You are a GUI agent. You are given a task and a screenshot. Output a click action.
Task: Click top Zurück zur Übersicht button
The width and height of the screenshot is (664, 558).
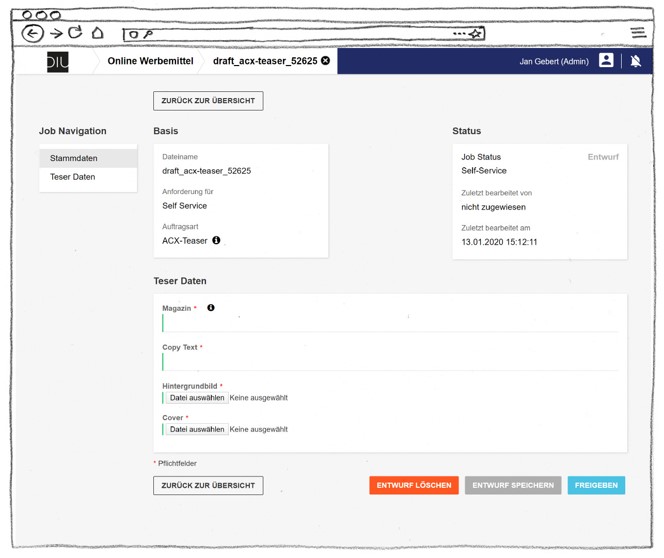pyautogui.click(x=208, y=101)
